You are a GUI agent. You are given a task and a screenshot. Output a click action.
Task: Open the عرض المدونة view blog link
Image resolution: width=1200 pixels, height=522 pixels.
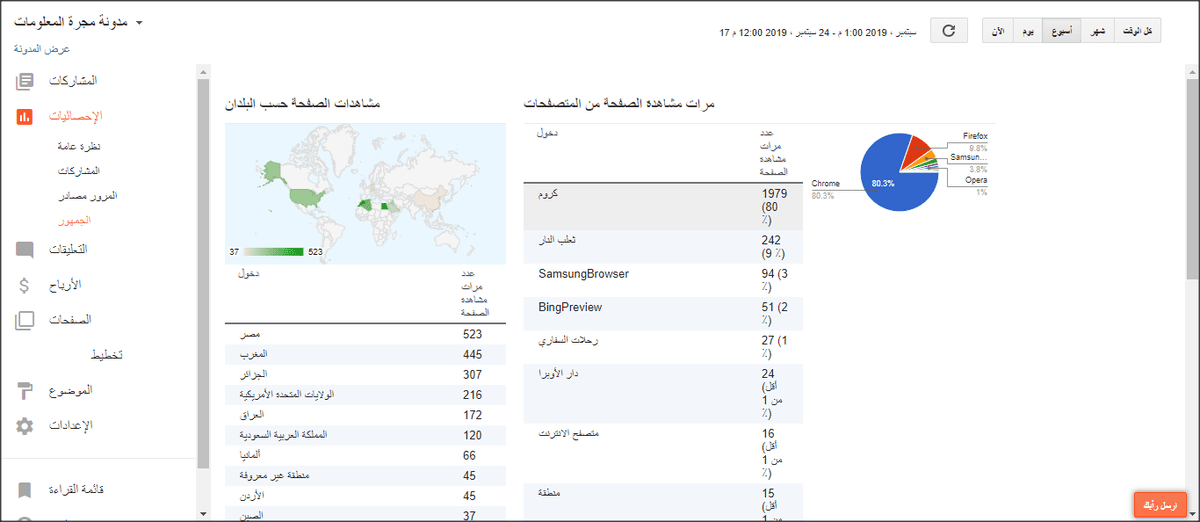(x=42, y=48)
